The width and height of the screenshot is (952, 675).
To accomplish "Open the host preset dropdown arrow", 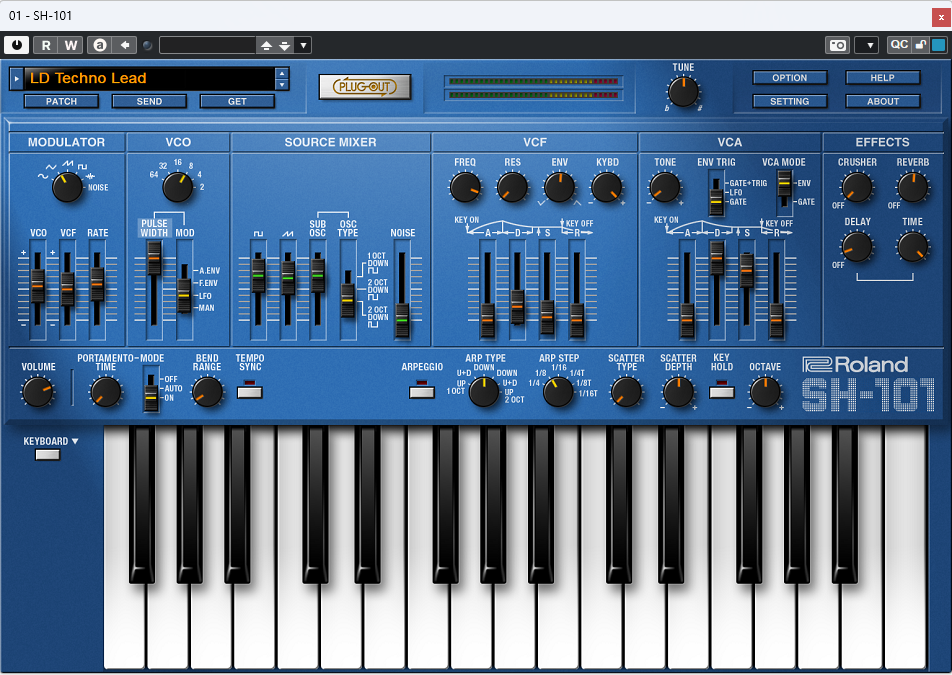I will tap(303, 46).
